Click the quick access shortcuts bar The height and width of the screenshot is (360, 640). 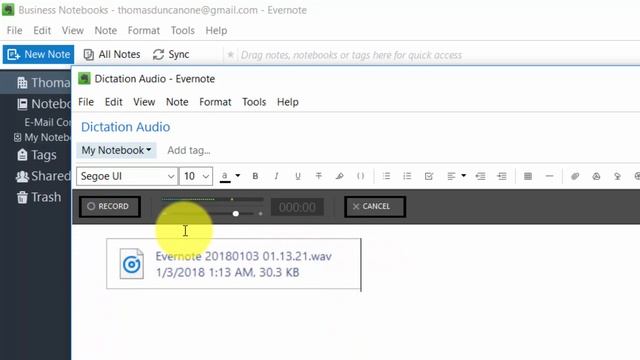pos(351,55)
